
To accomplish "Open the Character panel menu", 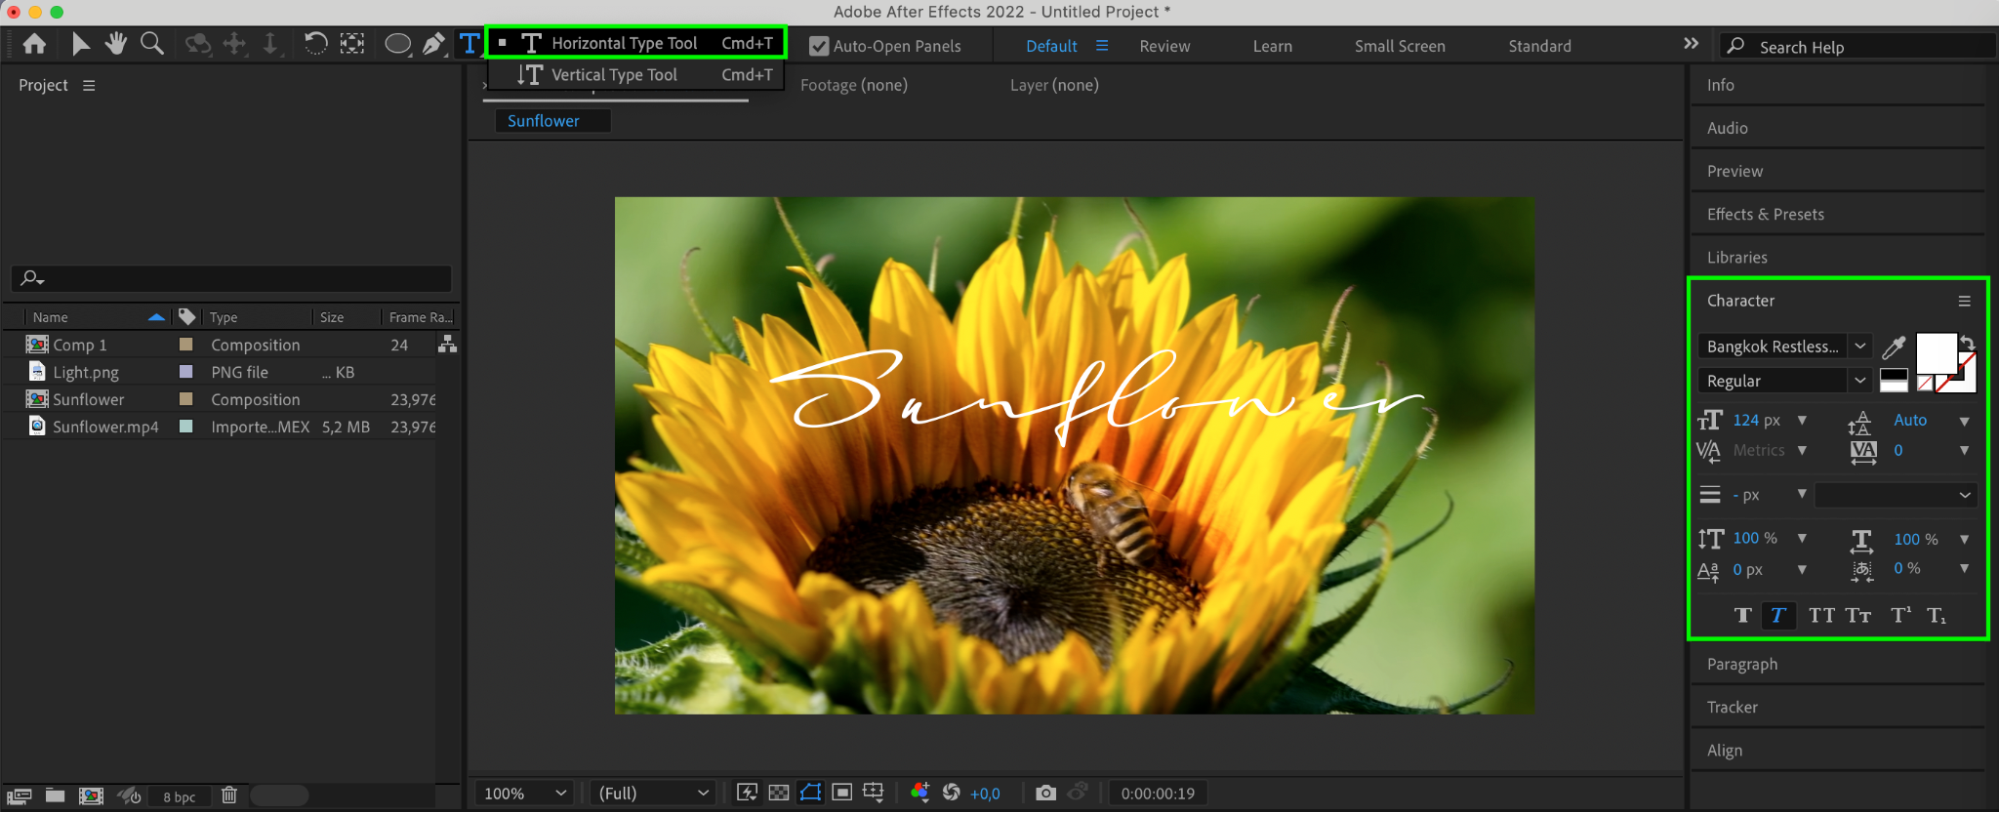I will pyautogui.click(x=1964, y=301).
